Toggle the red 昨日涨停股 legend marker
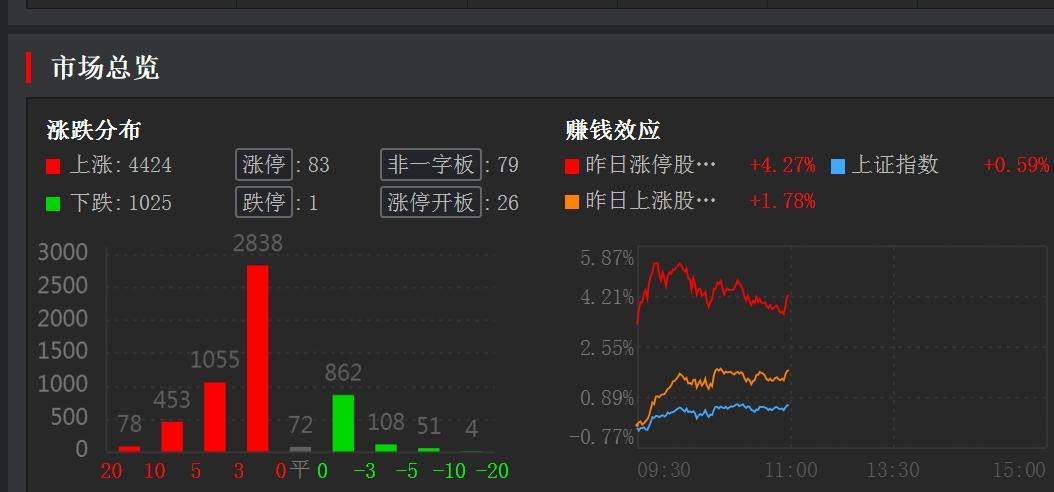This screenshot has width=1054, height=492. pos(572,166)
